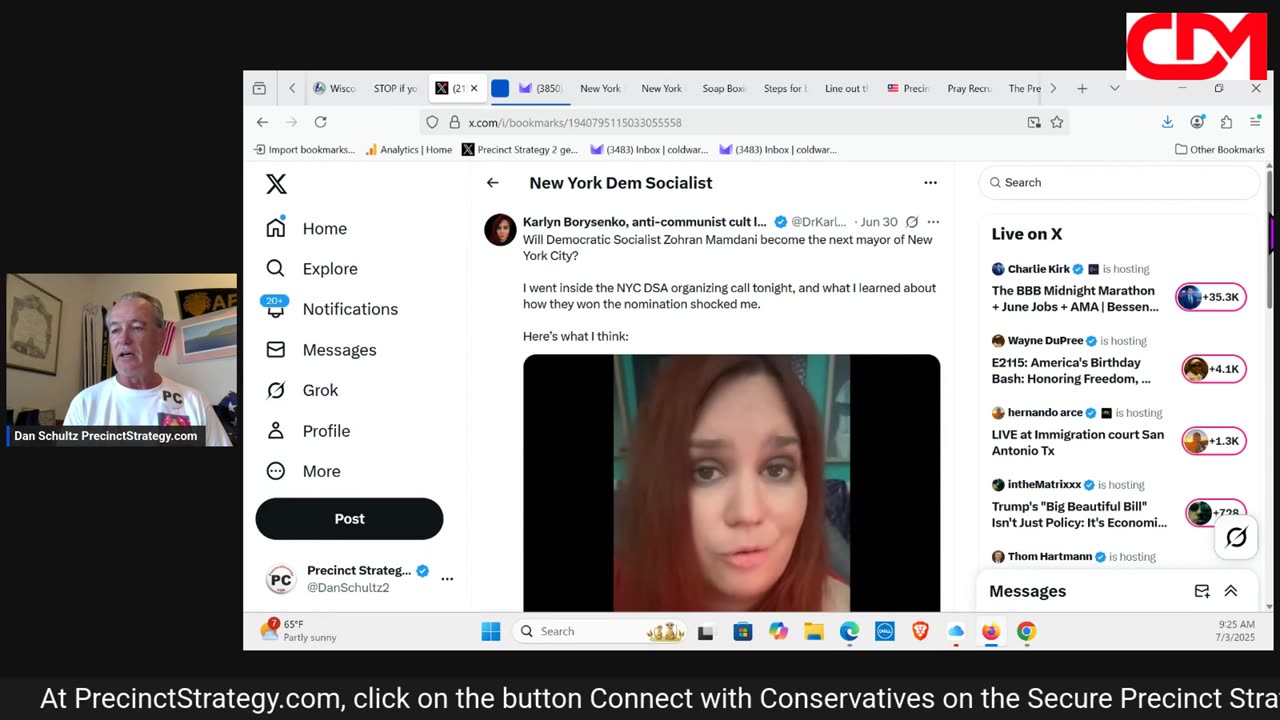The image size is (1280, 720).
Task: Click the Grok icon on Karlyn's post
Action: pos(911,222)
